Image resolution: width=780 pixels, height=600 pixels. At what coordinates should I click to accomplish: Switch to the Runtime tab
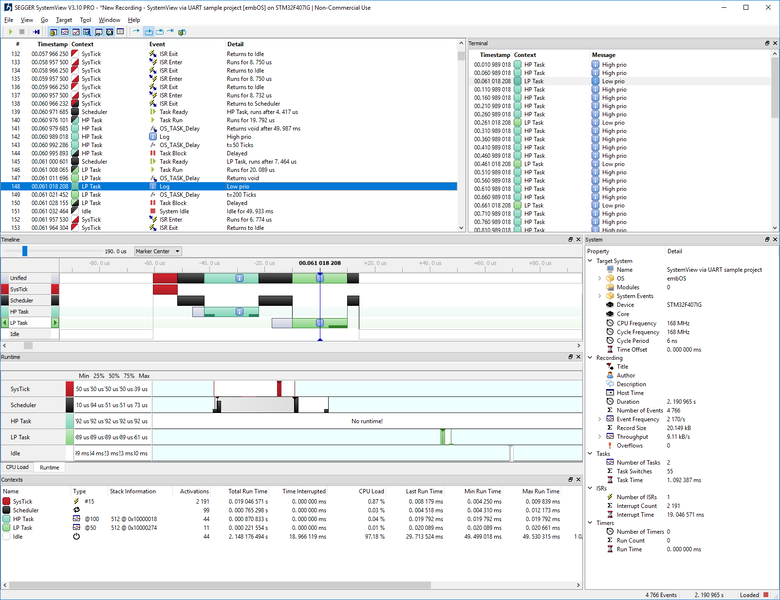pyautogui.click(x=49, y=468)
